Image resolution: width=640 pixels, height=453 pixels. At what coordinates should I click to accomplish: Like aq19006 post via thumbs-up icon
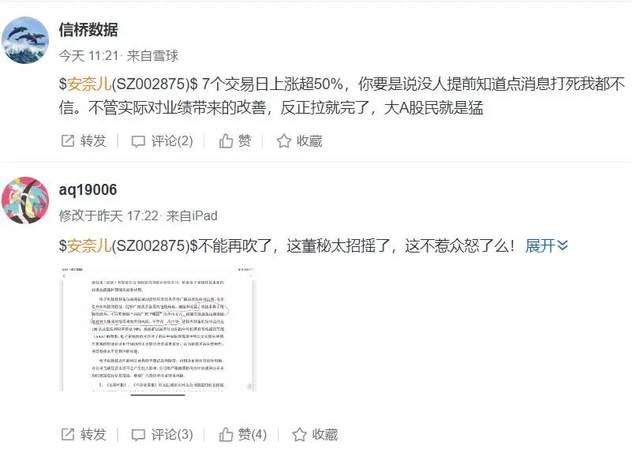click(x=226, y=434)
